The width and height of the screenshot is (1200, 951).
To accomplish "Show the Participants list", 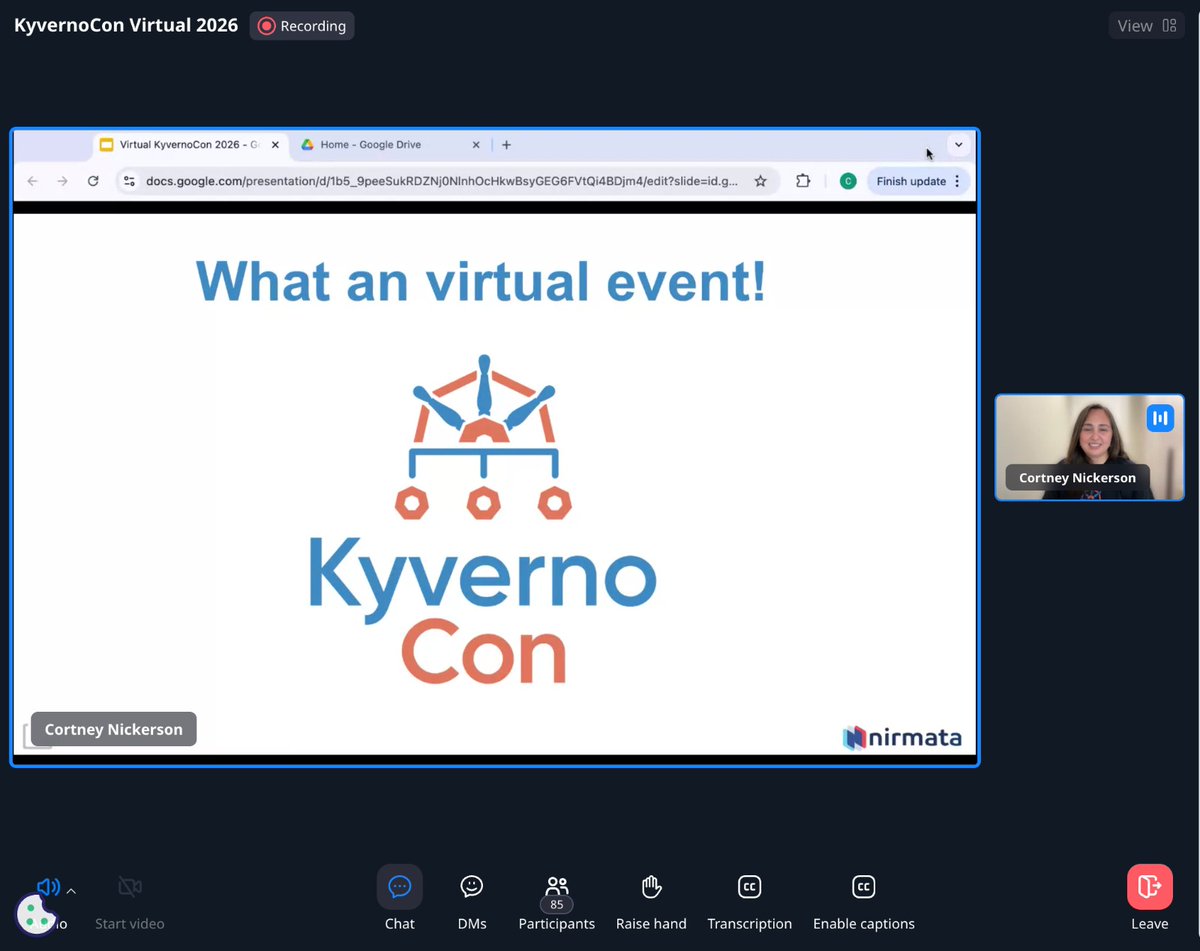I will click(x=557, y=899).
